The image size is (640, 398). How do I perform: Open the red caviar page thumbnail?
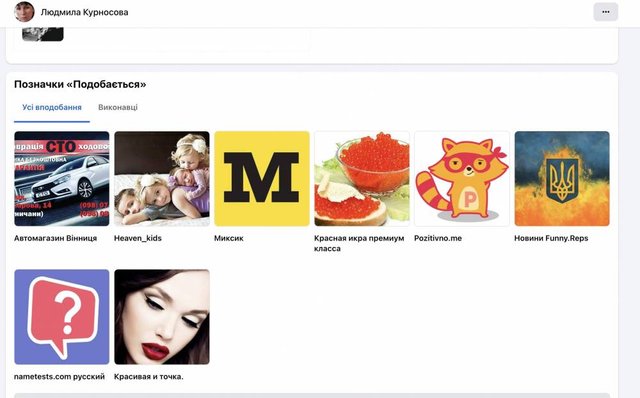click(362, 178)
